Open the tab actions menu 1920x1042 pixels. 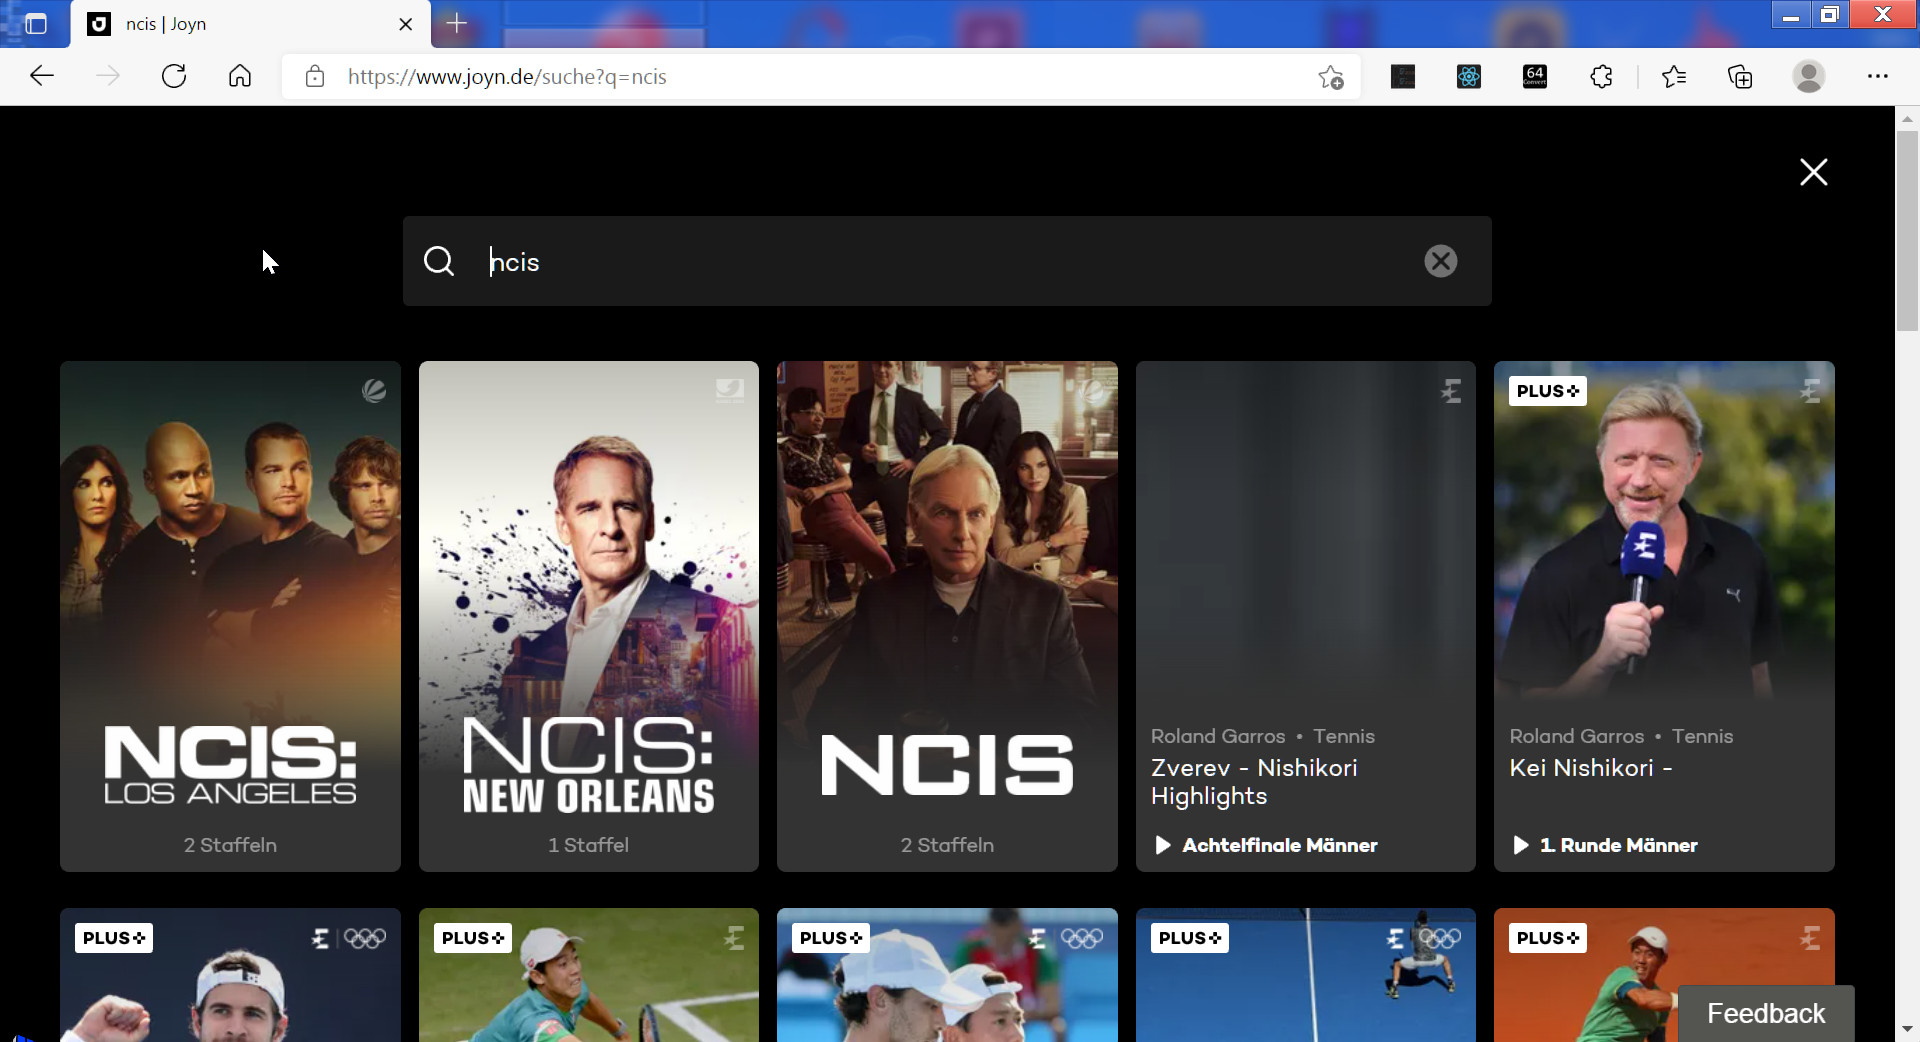tap(36, 24)
